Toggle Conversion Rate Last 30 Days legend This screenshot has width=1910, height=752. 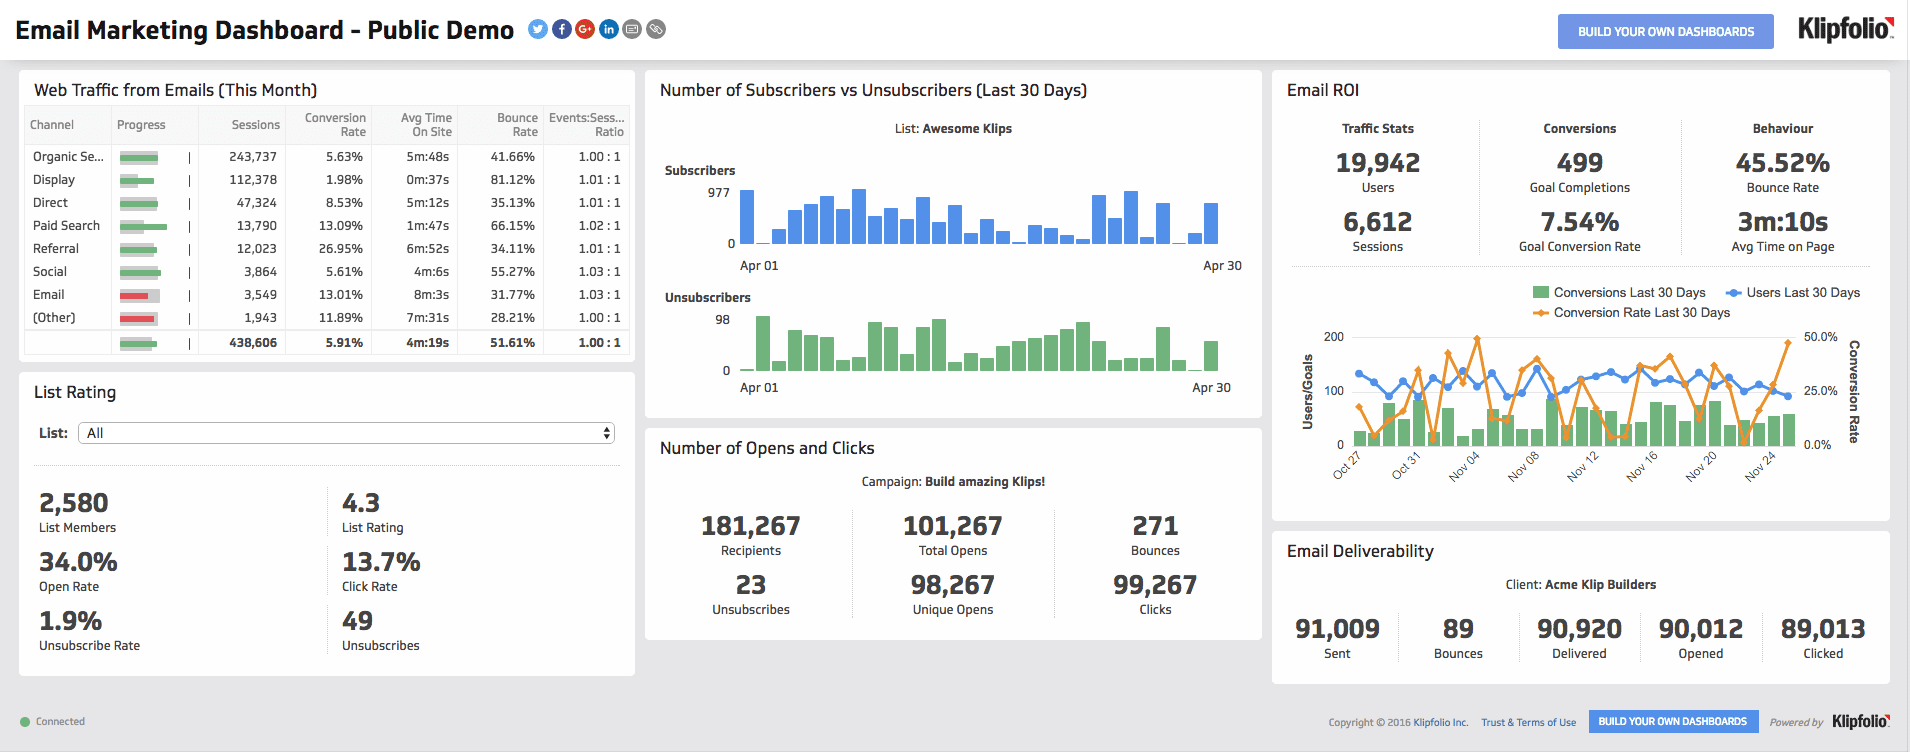[x=1631, y=313]
